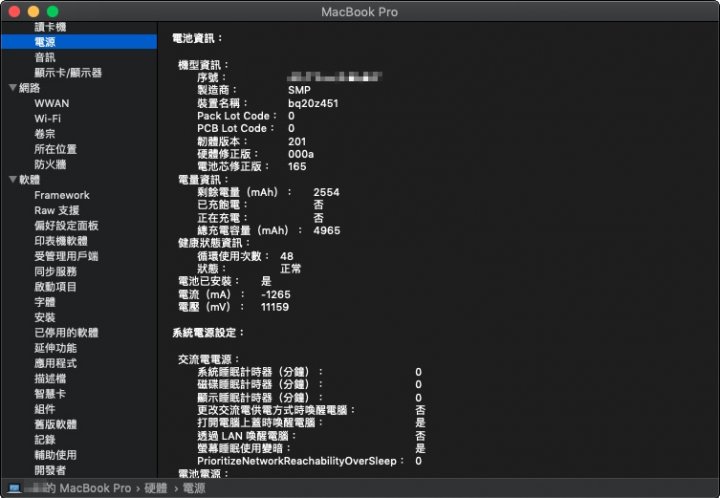Open 輔助使用 in the sidebar
Screen dimensions: 720x498
coord(56,455)
